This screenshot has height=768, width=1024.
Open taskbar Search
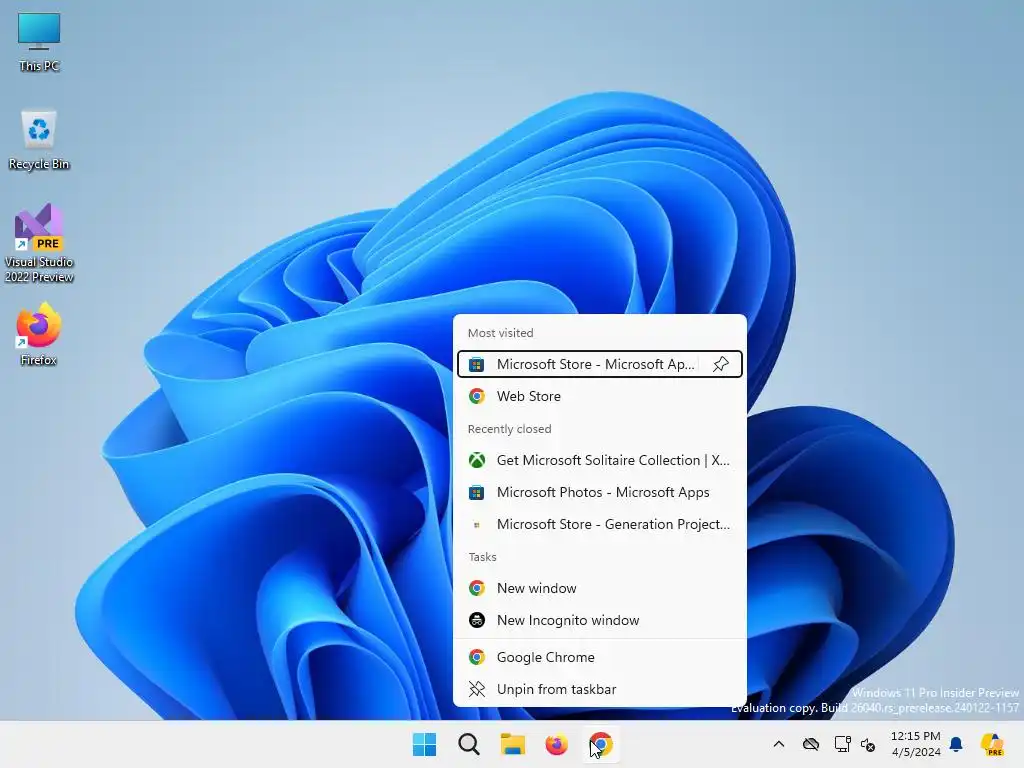point(469,744)
